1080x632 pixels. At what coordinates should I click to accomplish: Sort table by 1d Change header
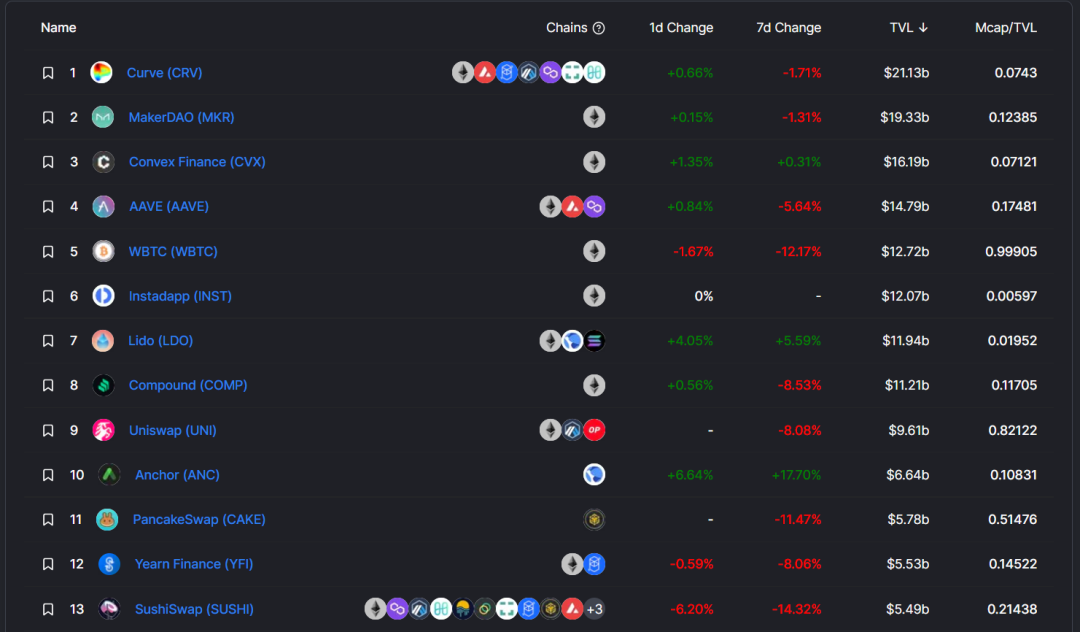point(681,28)
